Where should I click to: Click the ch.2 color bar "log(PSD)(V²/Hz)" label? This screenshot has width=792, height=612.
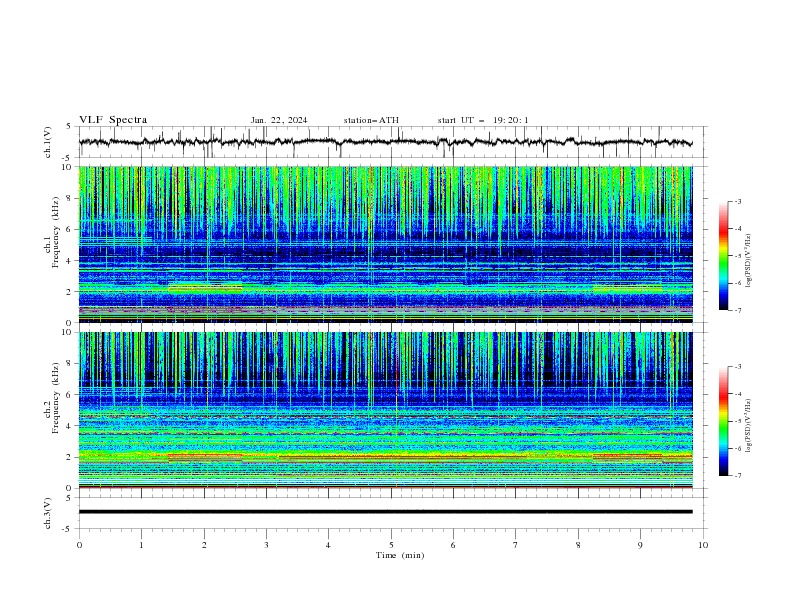pos(749,426)
